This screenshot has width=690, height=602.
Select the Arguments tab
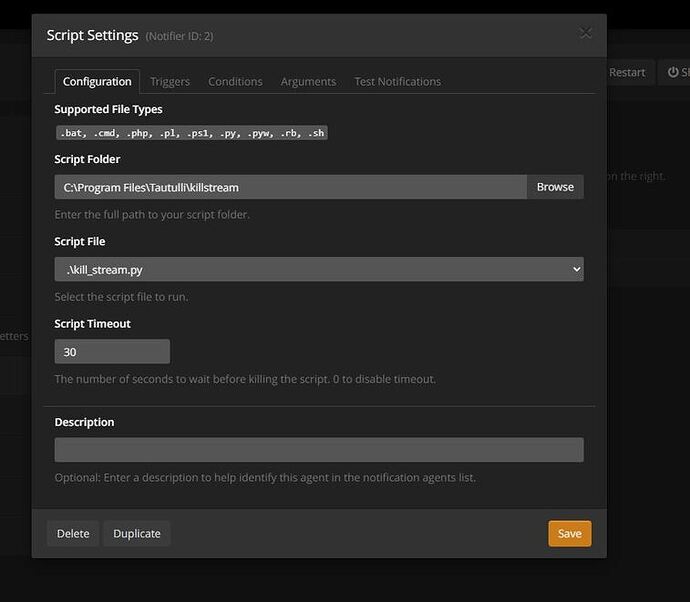pos(308,81)
